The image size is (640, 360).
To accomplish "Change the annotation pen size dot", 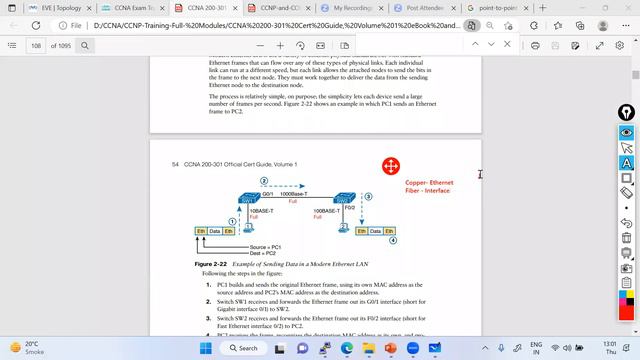I will click(x=626, y=208).
